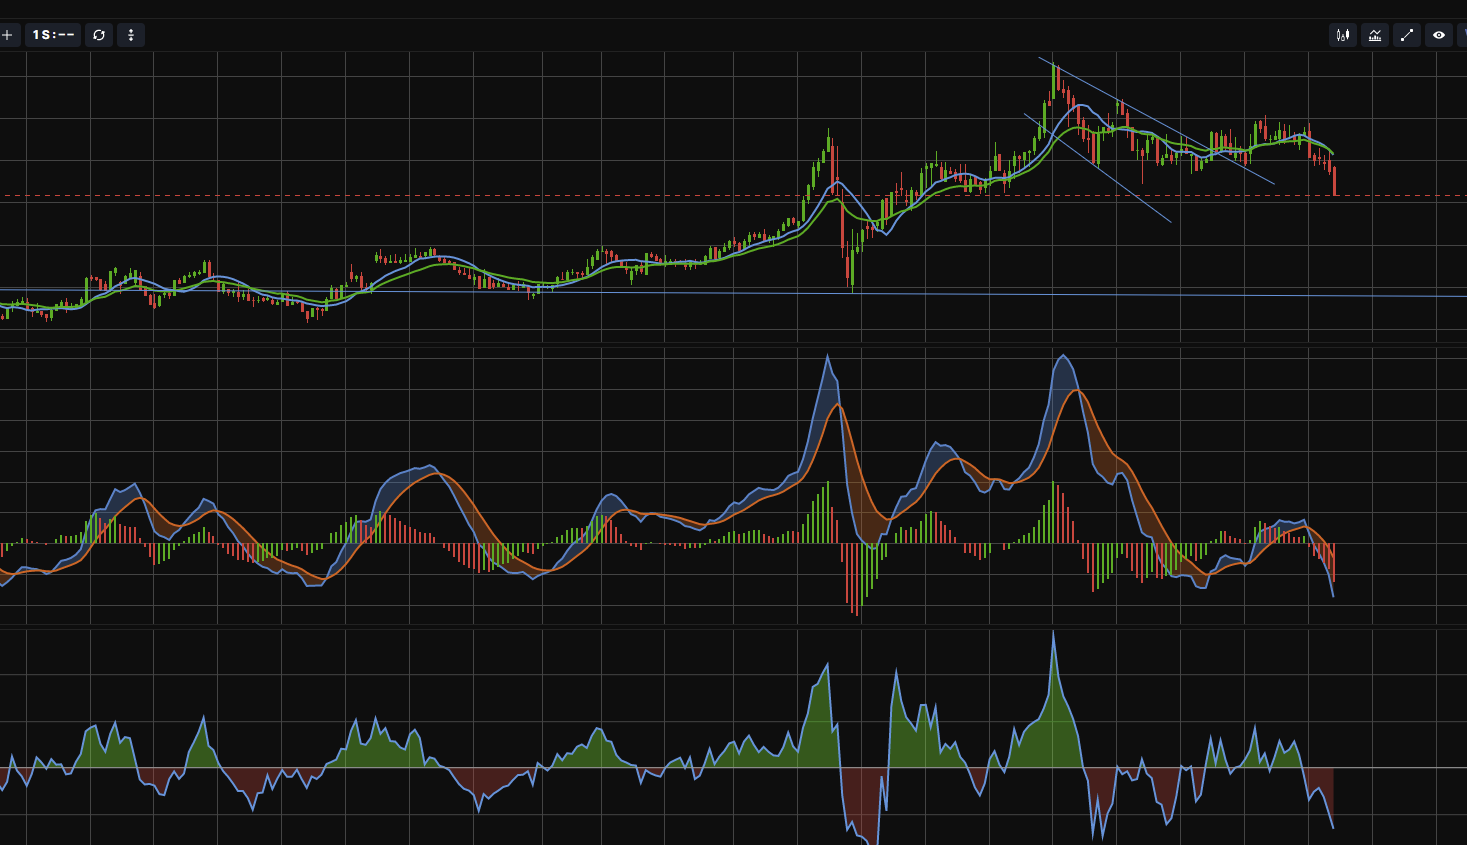Click the refresh chart icon

99,35
